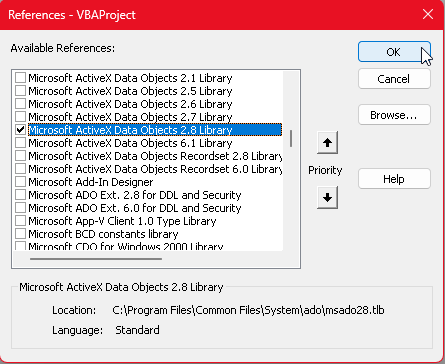
Task: Check the Microsoft Add-In Designer box
Action: pos(21,182)
